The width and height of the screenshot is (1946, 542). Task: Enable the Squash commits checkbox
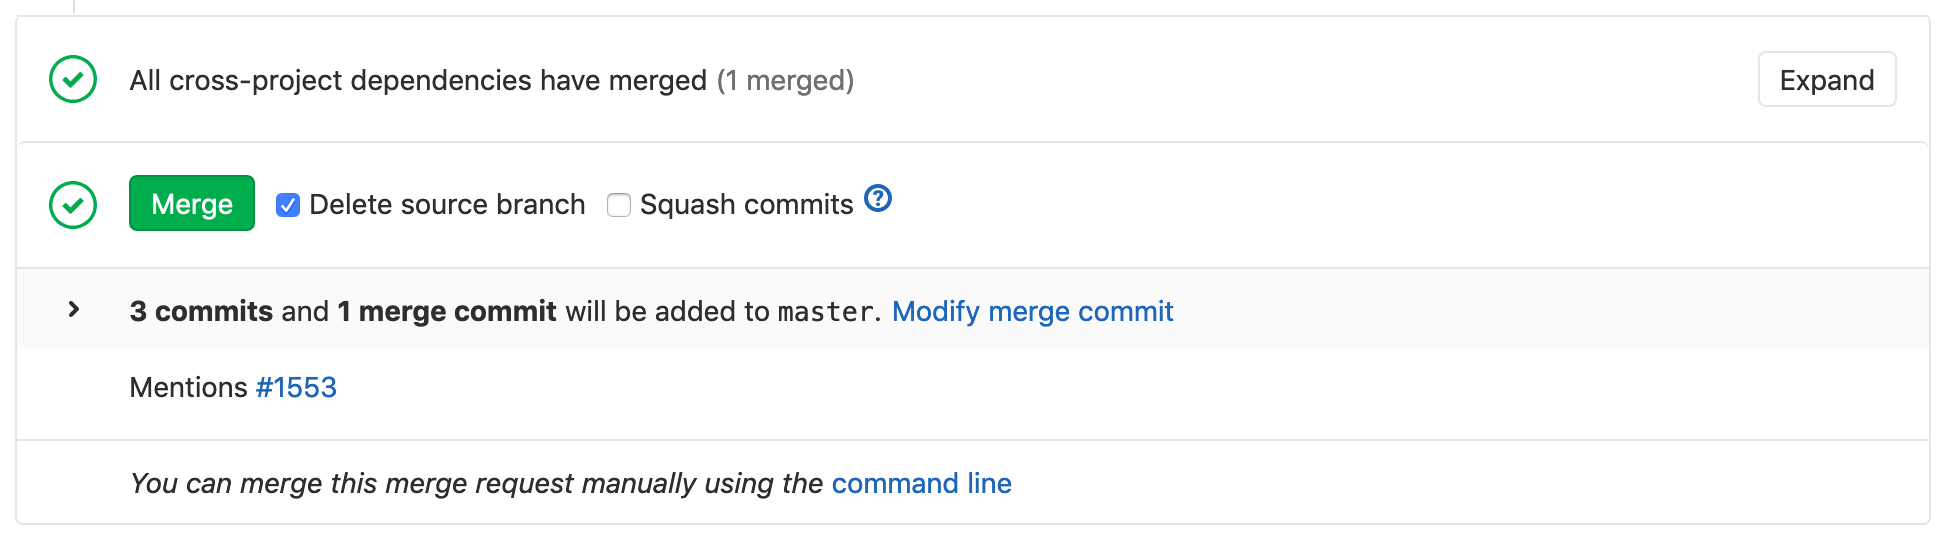619,205
